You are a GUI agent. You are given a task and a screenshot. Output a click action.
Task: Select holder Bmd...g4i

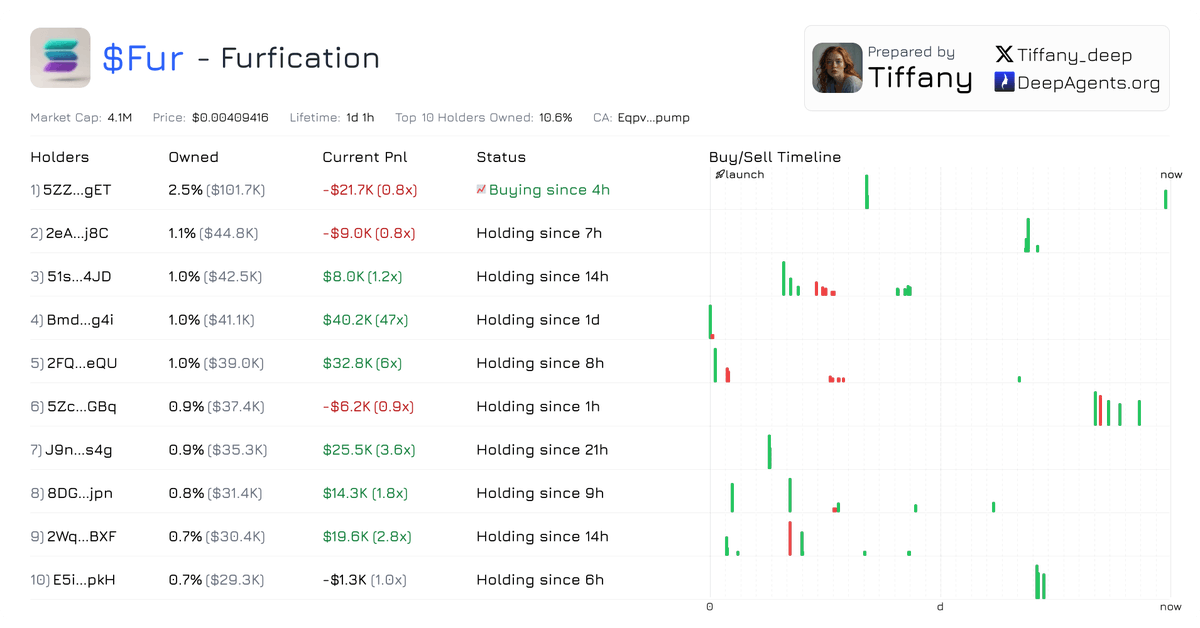80,320
